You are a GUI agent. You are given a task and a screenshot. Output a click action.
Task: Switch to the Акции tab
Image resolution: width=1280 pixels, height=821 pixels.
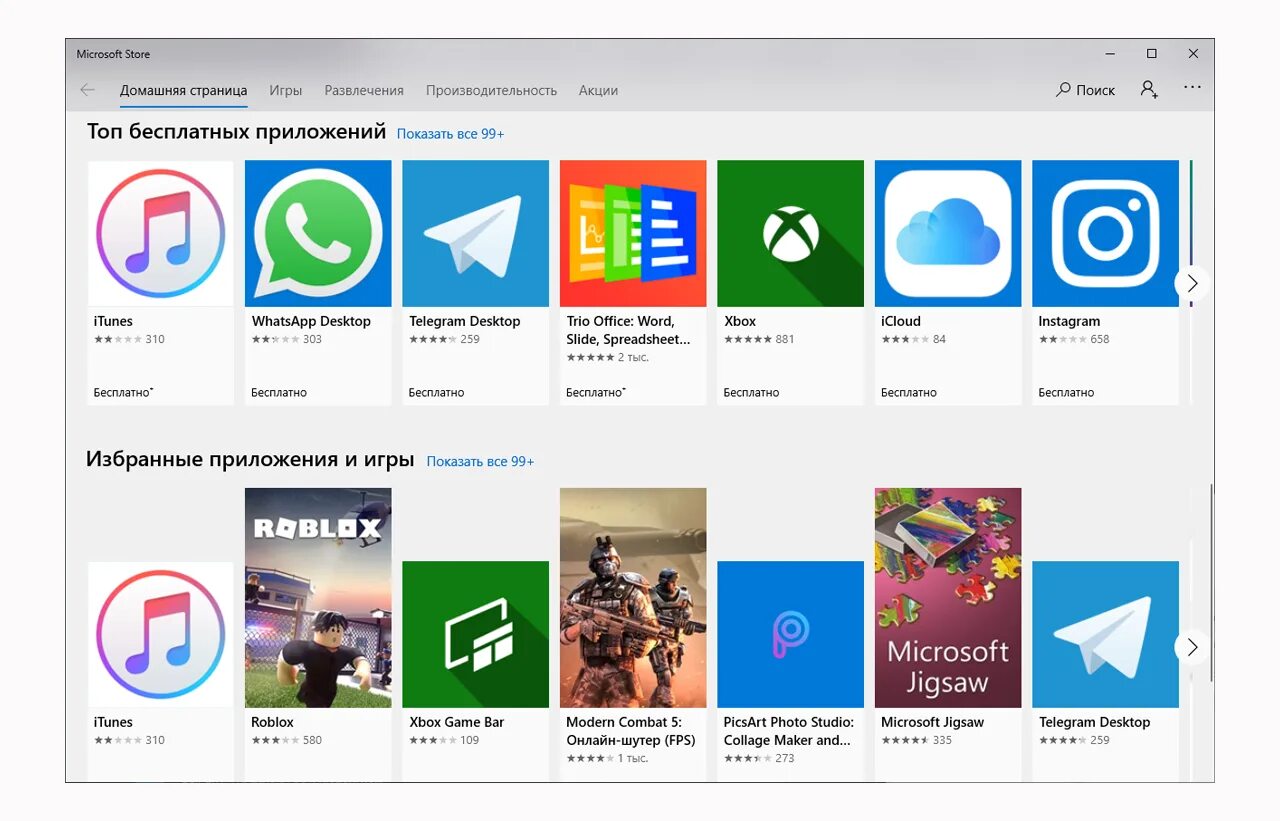click(598, 90)
